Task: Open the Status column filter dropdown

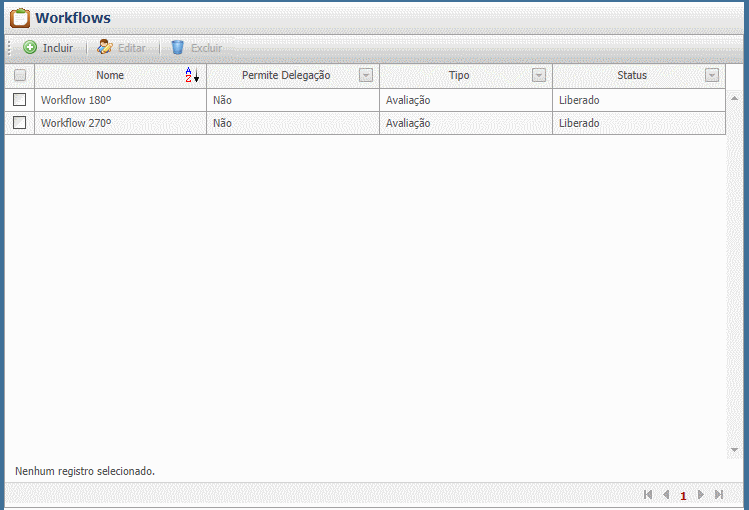Action: (712, 75)
